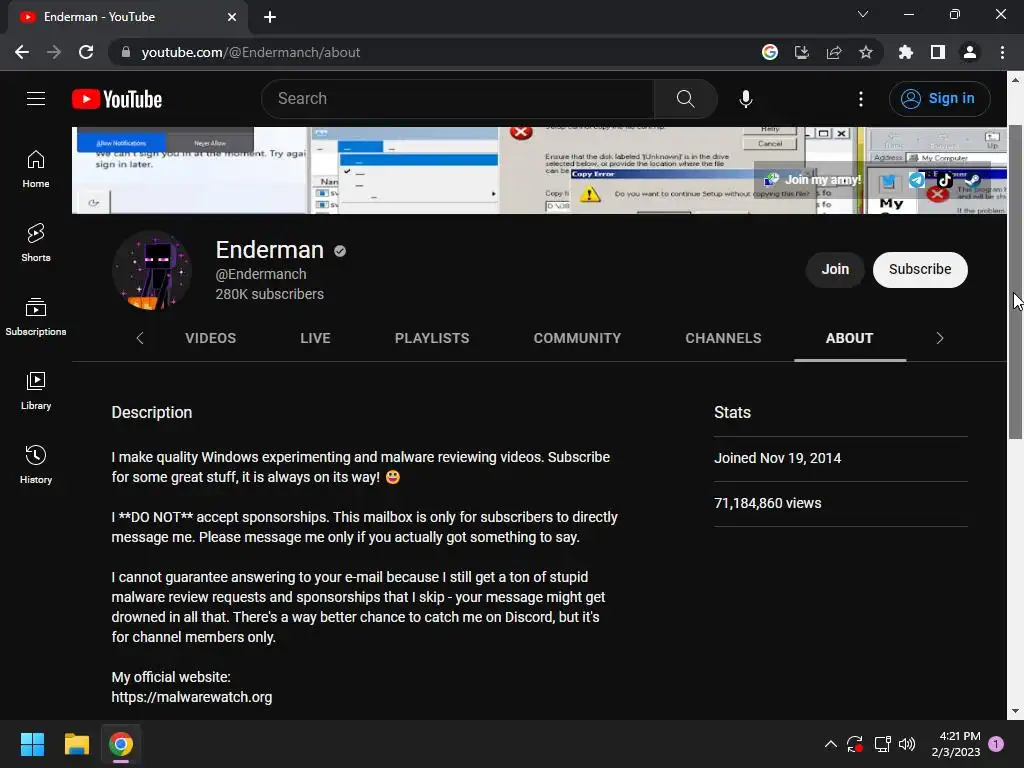1024x768 pixels.
Task: Open Shorts in the left sidebar
Action: [36, 242]
